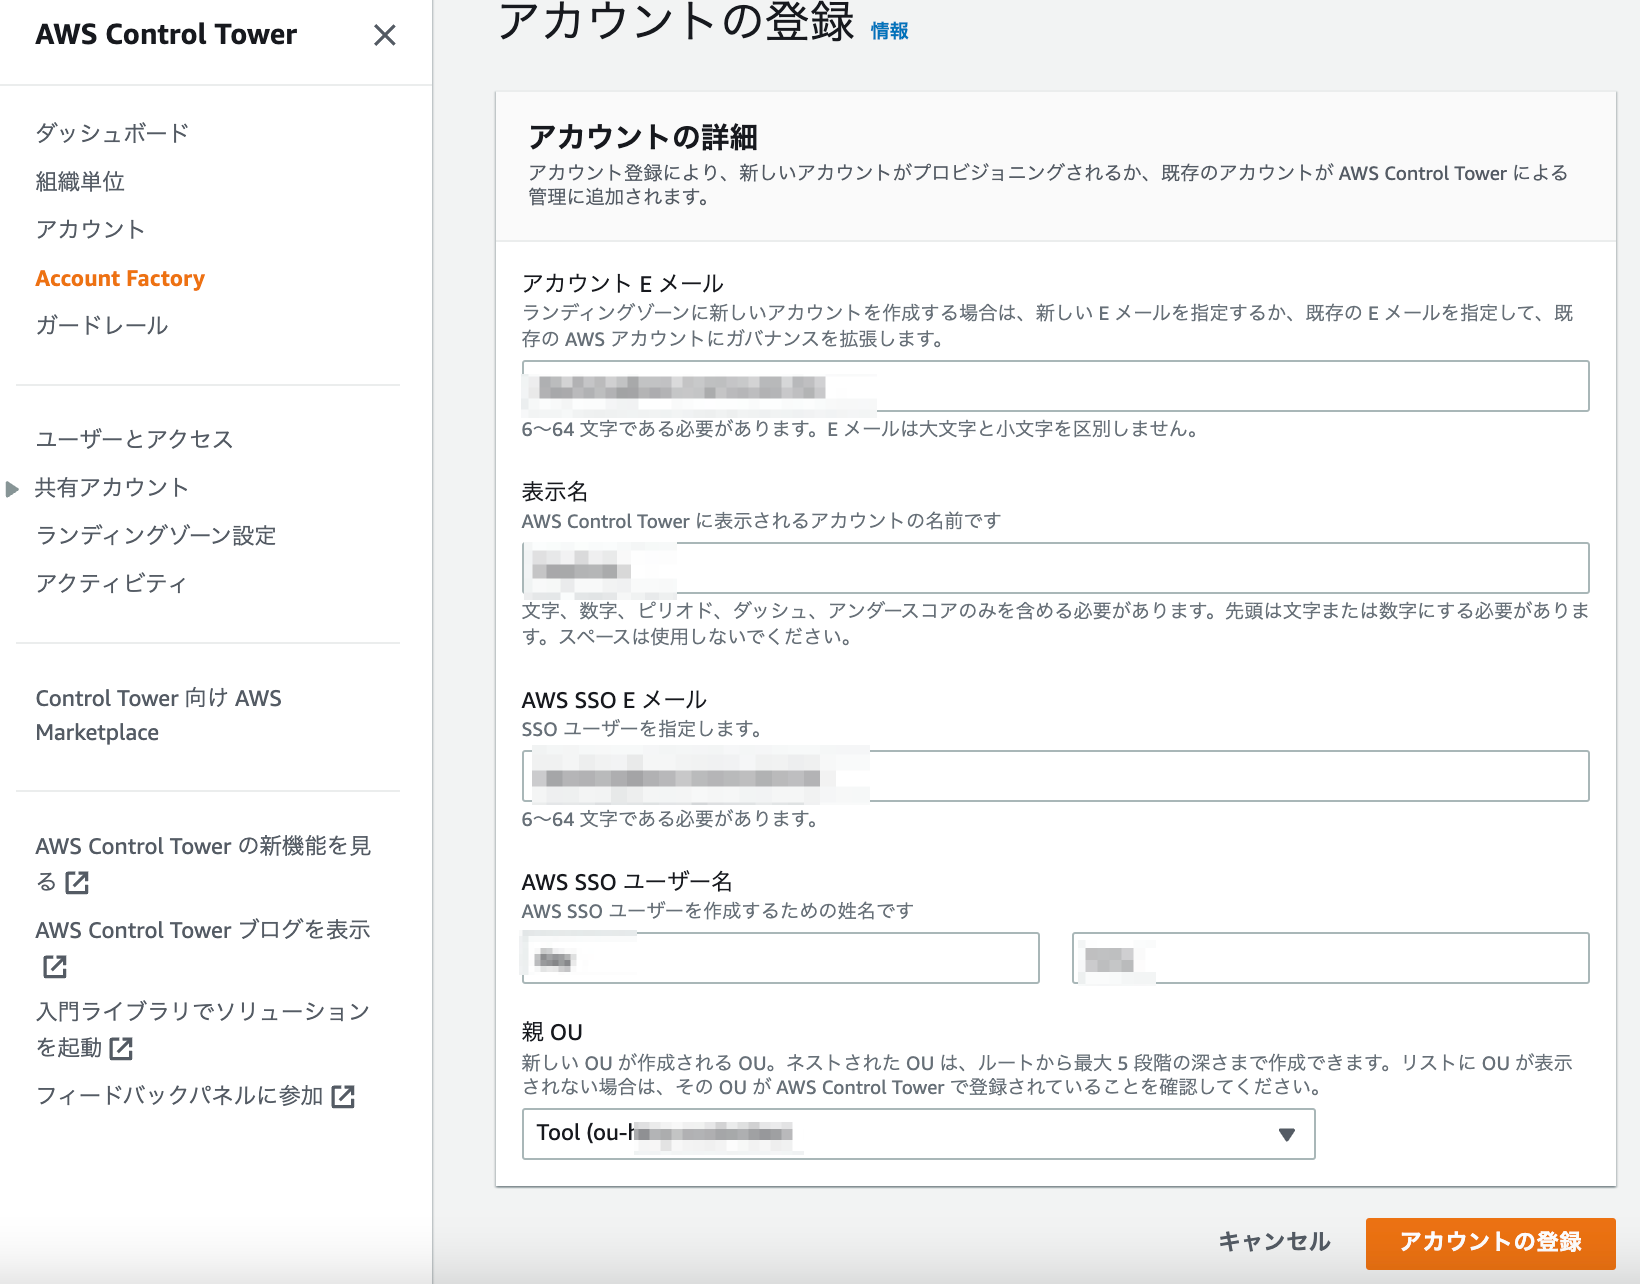The image size is (1640, 1284).
Task: Open Control Tower 向け AWS Marketplace link
Action: (x=159, y=715)
